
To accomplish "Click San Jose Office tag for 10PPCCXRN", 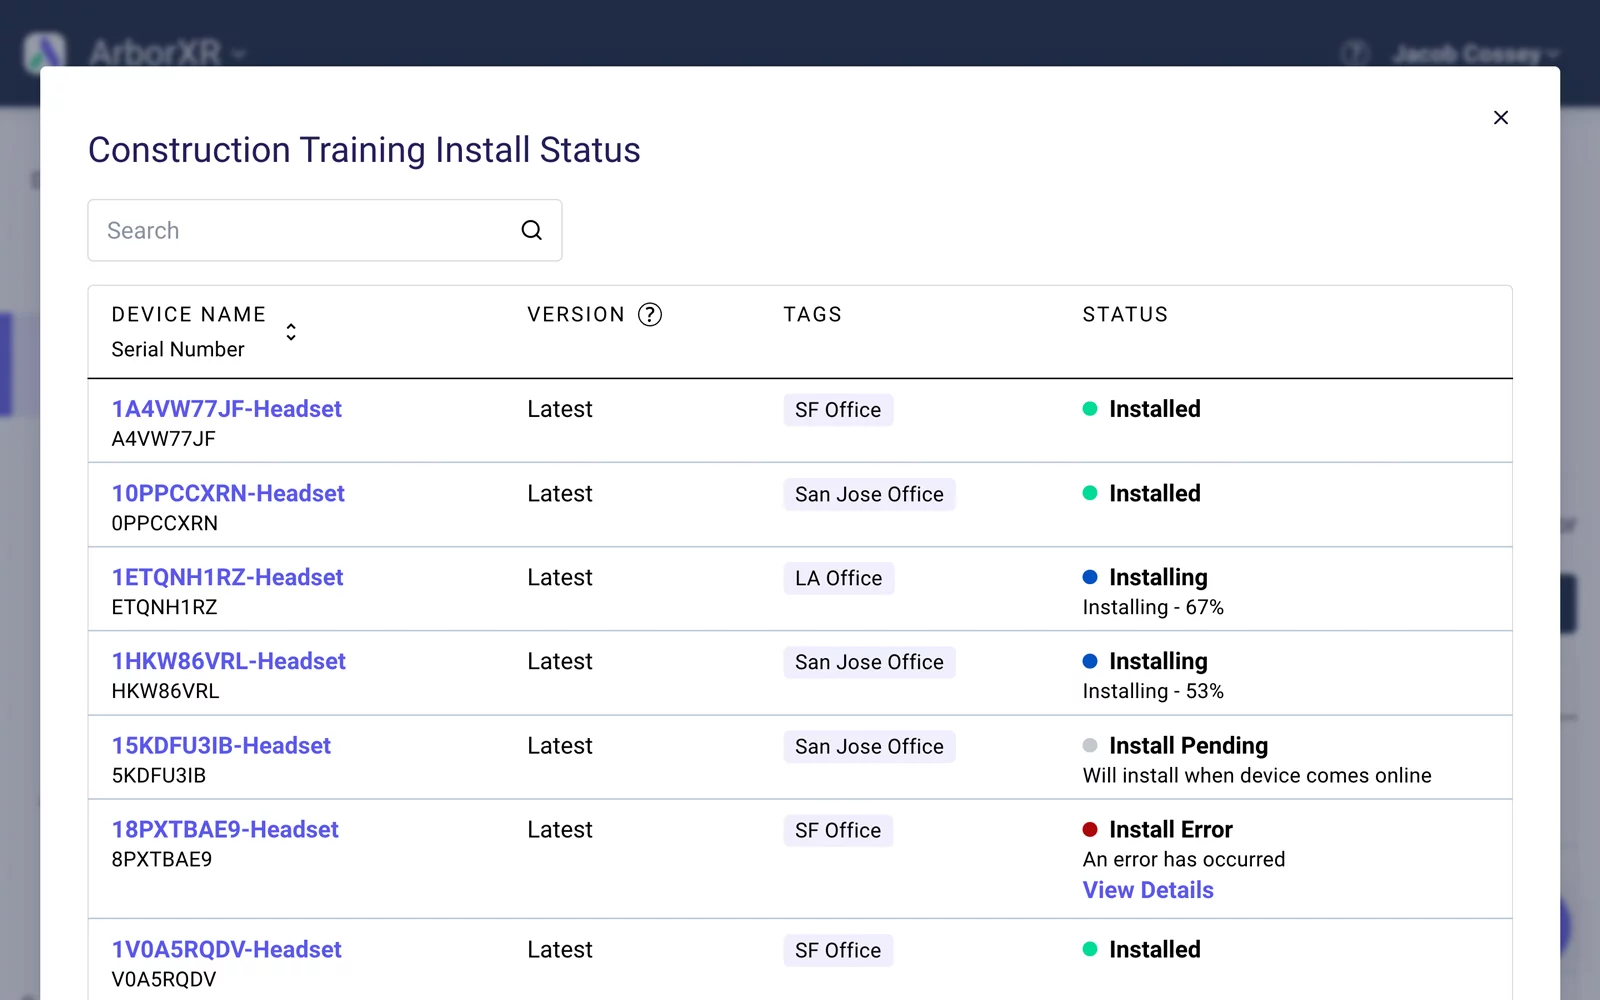I will coord(869,494).
